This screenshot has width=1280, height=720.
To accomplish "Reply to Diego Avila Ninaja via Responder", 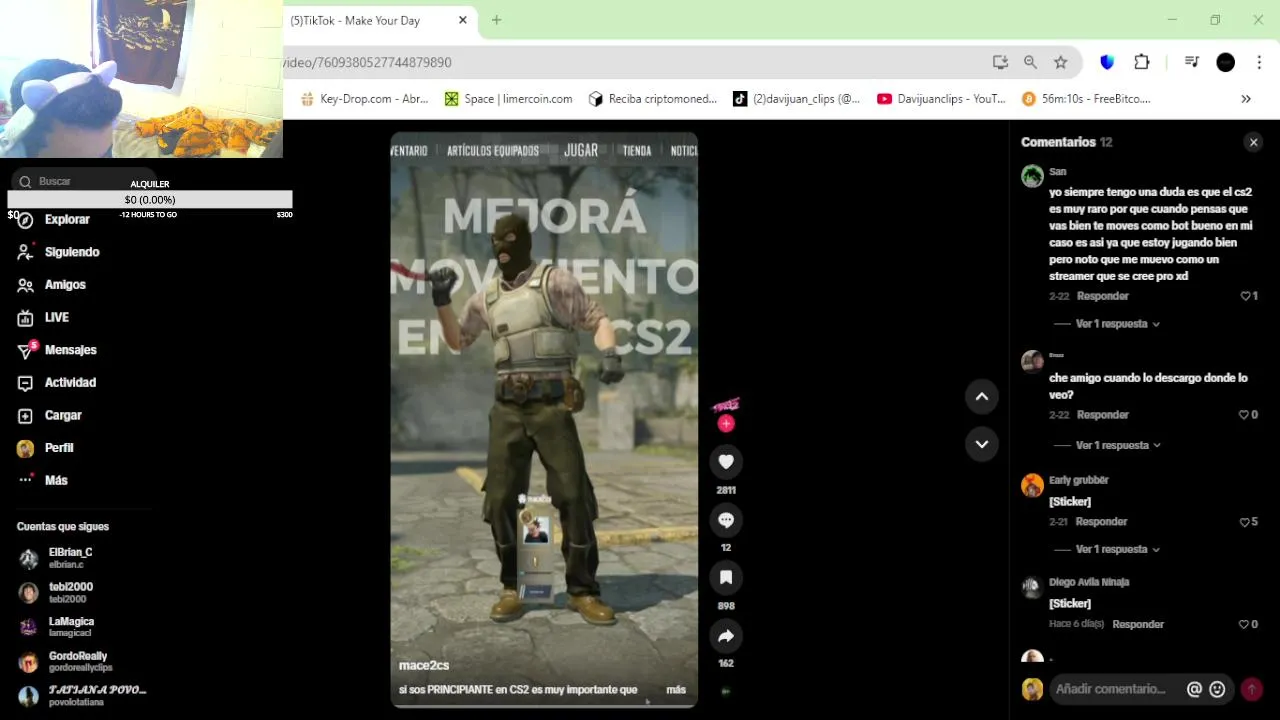I will (x=1138, y=624).
